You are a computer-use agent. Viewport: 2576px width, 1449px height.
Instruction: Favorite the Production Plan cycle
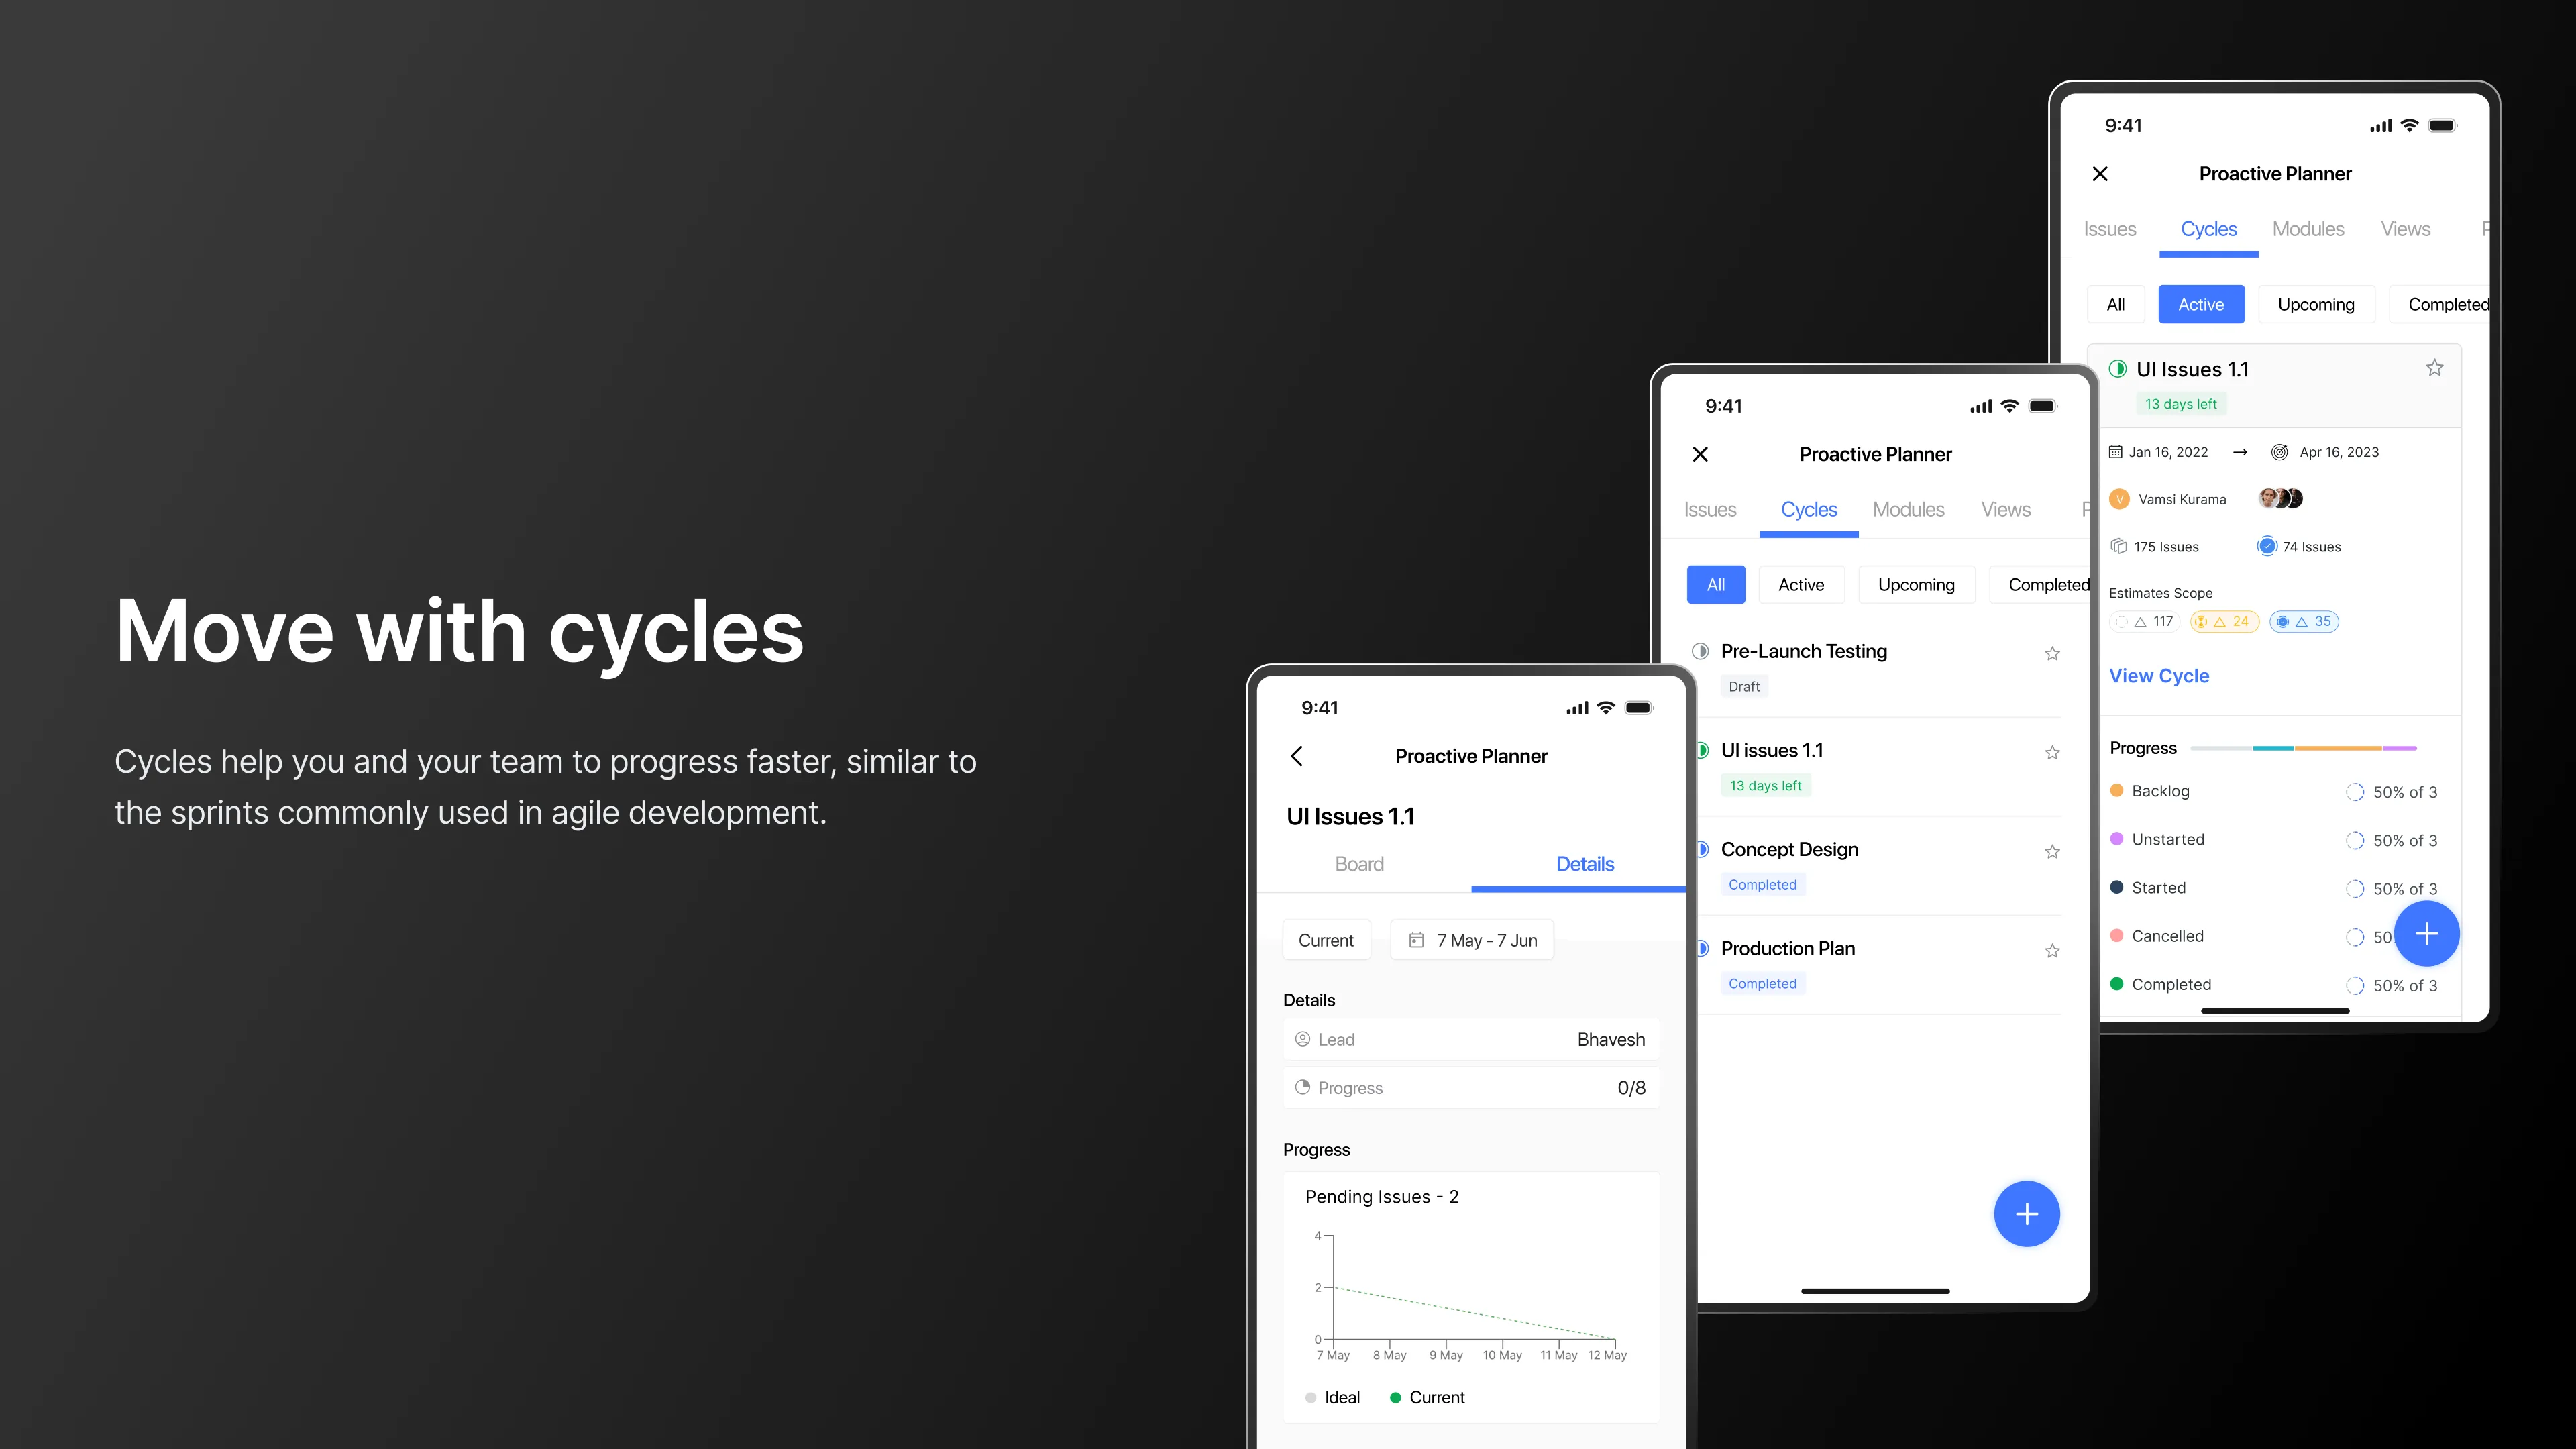[x=2052, y=951]
